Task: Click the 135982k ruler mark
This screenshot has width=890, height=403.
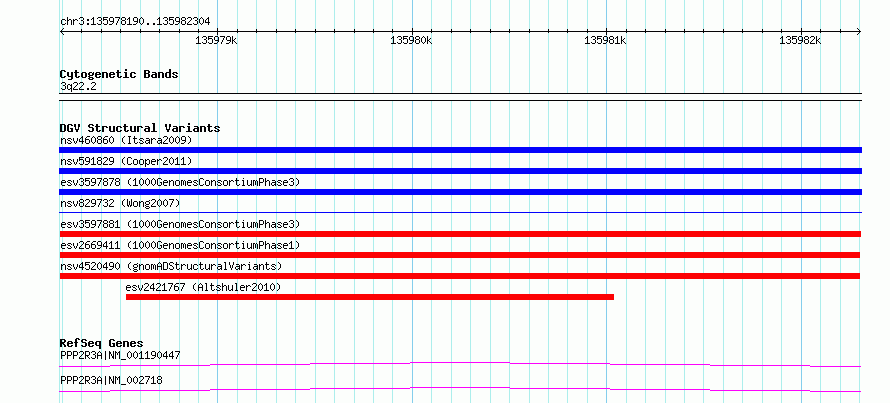Action: tap(800, 41)
